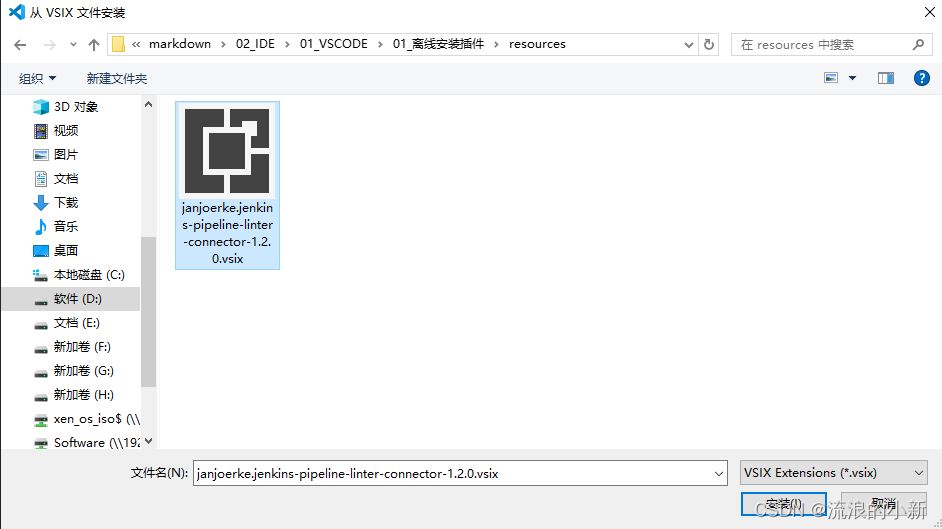
Task: Click the VS Code logo icon
Action: point(16,12)
